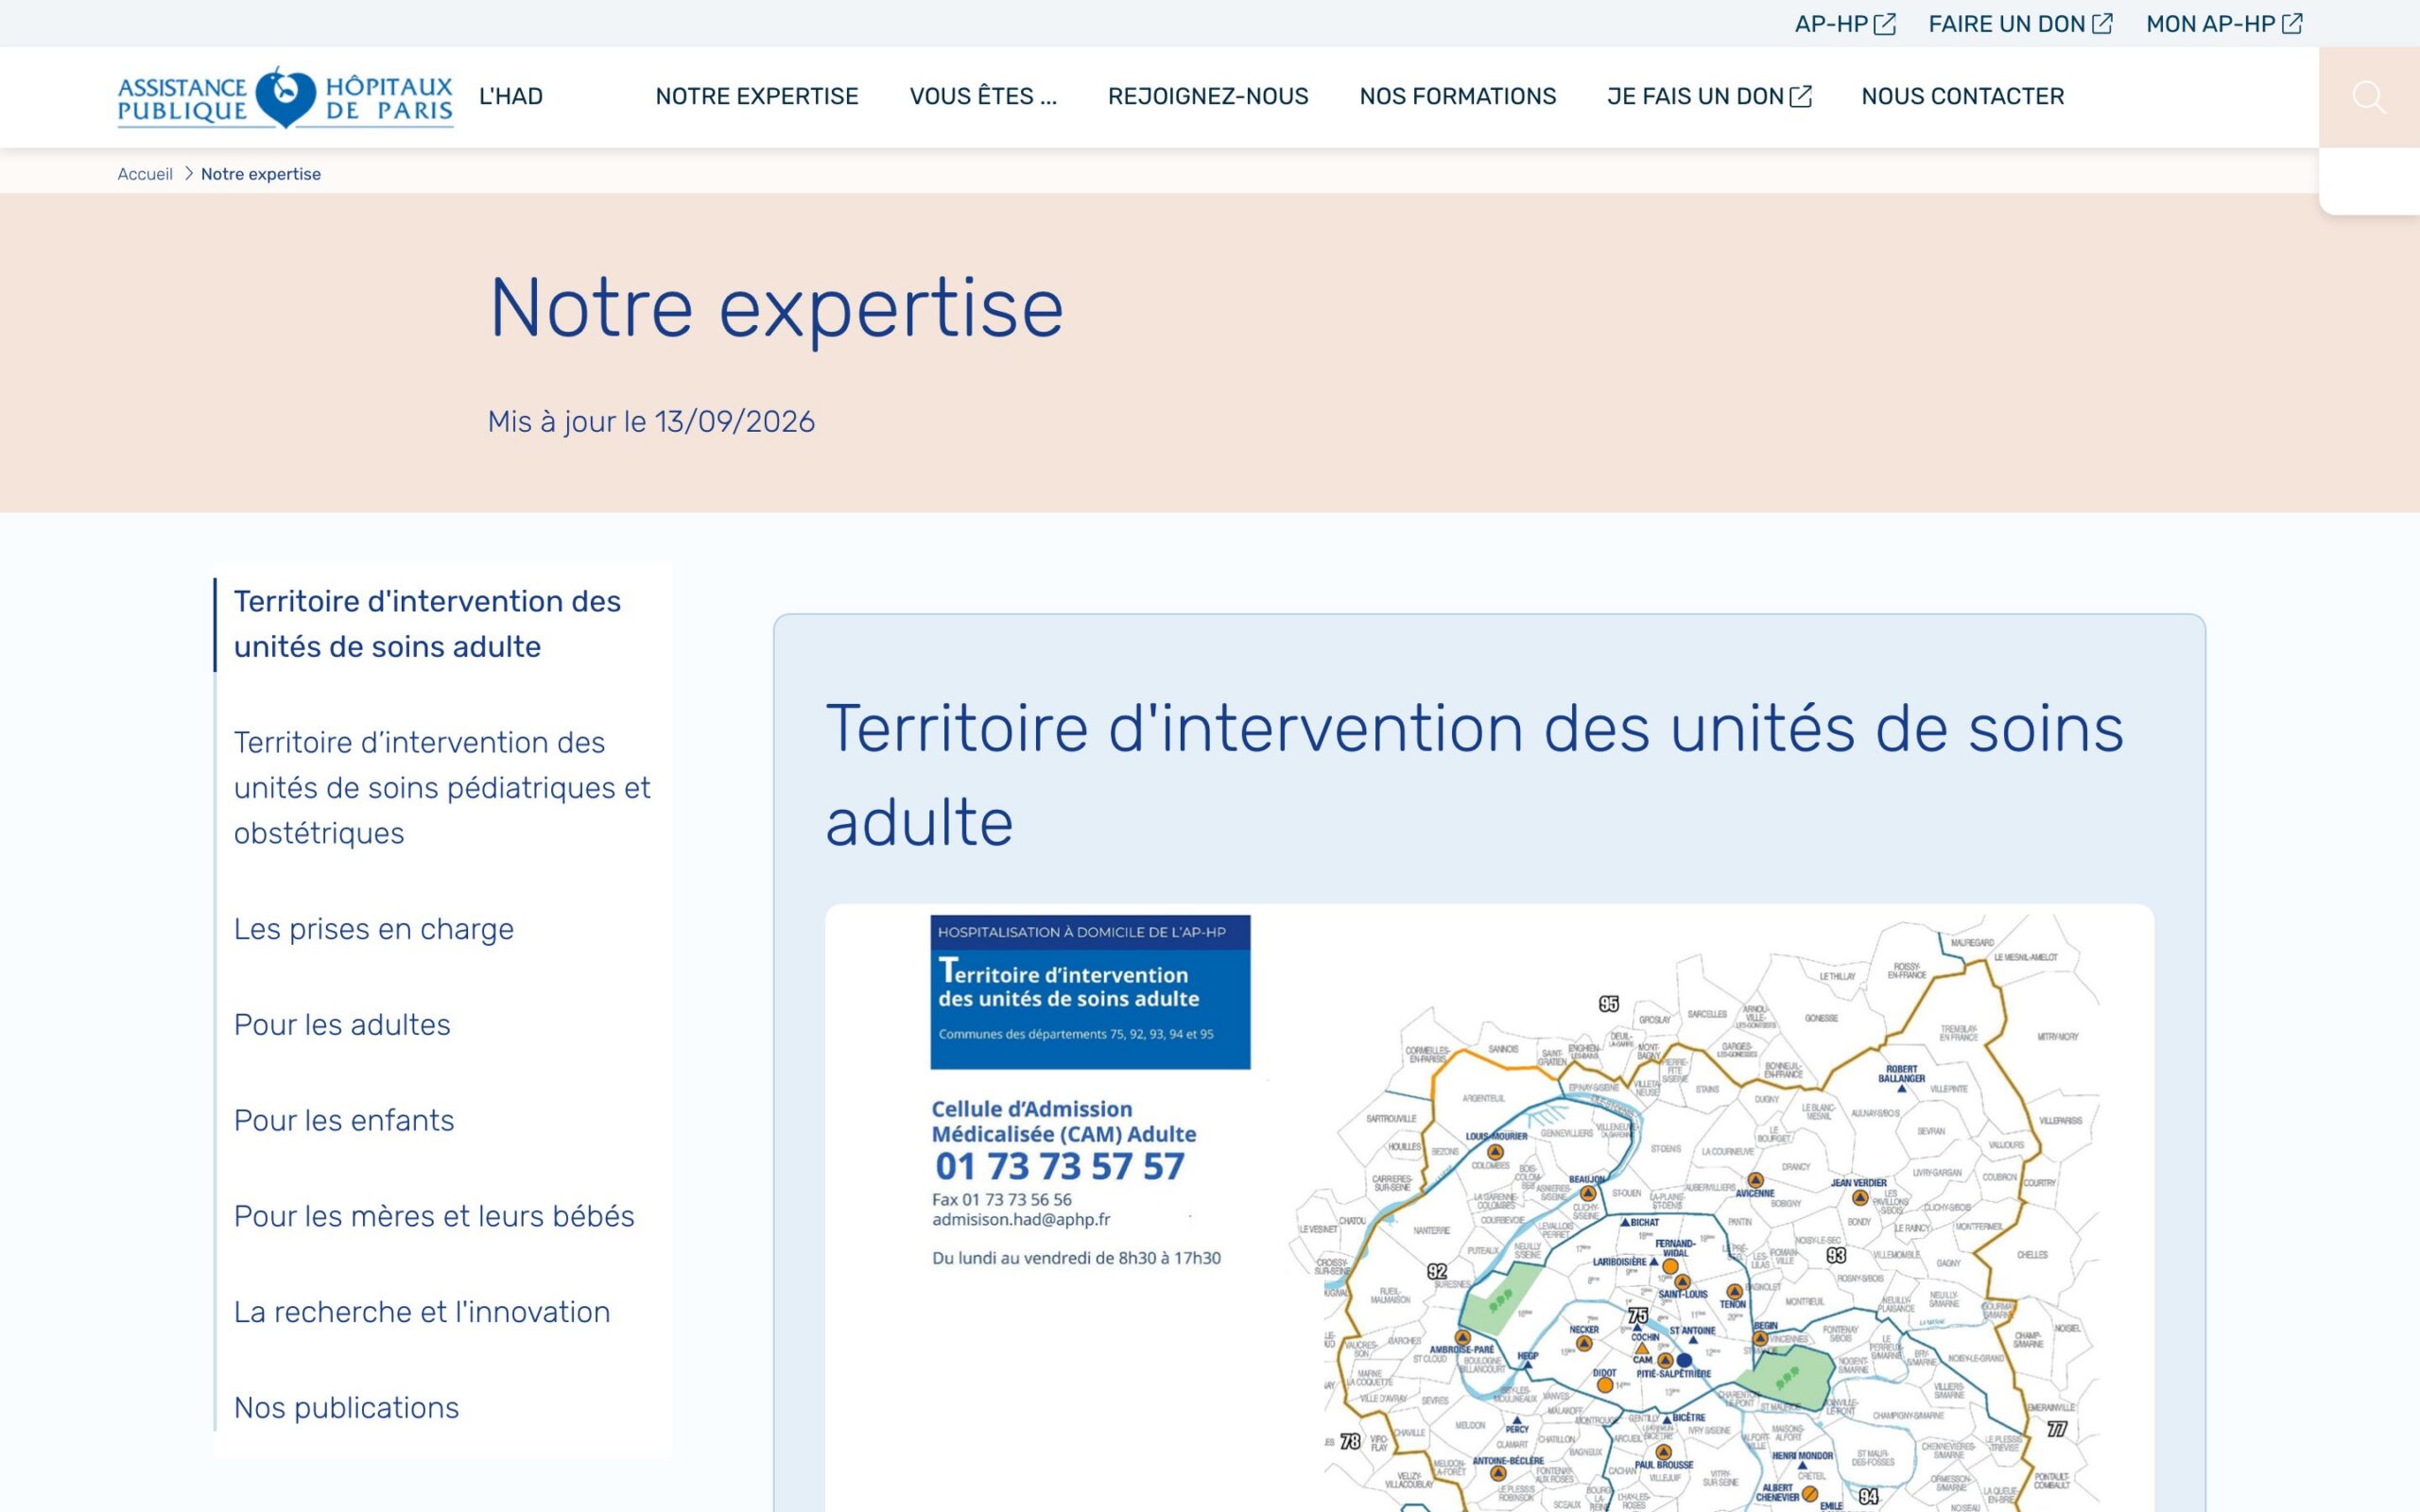
Task: Open the MON AP-HP link
Action: pos(2224,24)
